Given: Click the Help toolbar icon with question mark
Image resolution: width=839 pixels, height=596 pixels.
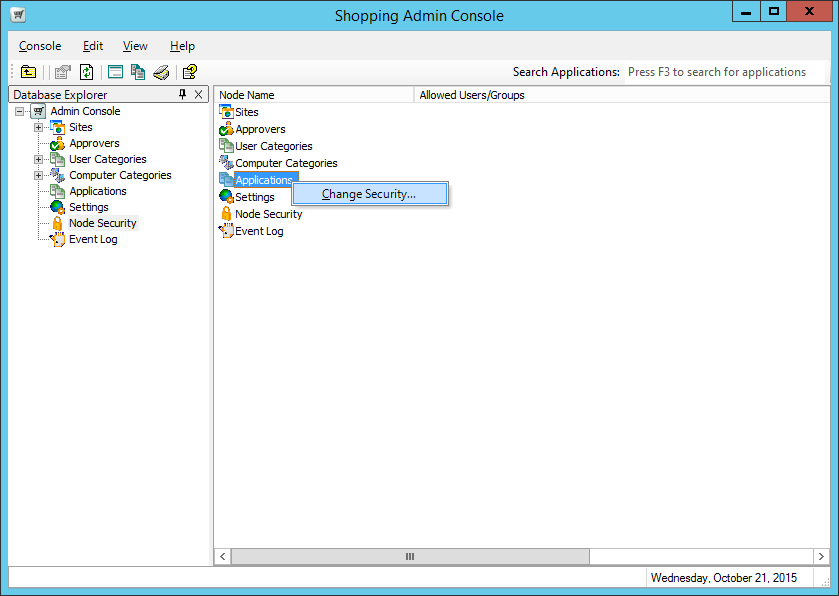Looking at the screenshot, I should [189, 72].
